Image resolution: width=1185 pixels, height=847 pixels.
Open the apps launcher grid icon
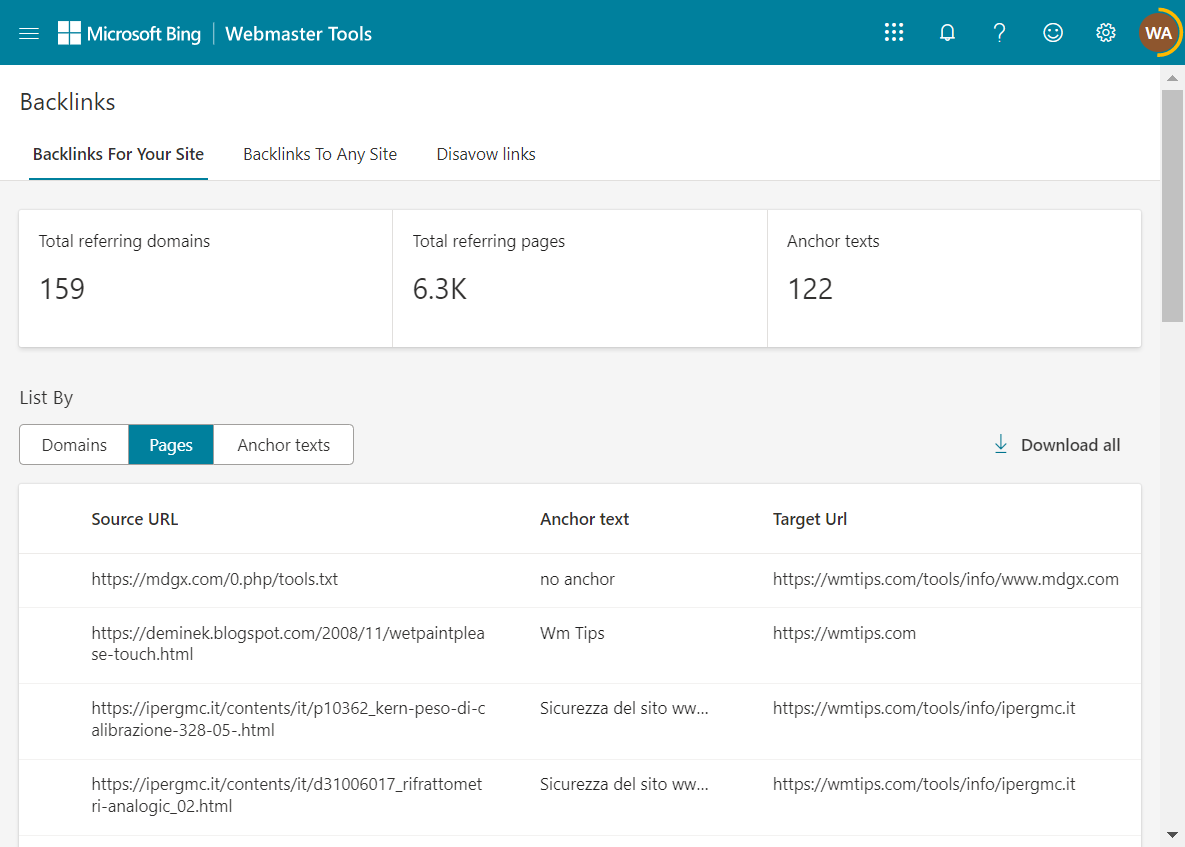[x=893, y=32]
